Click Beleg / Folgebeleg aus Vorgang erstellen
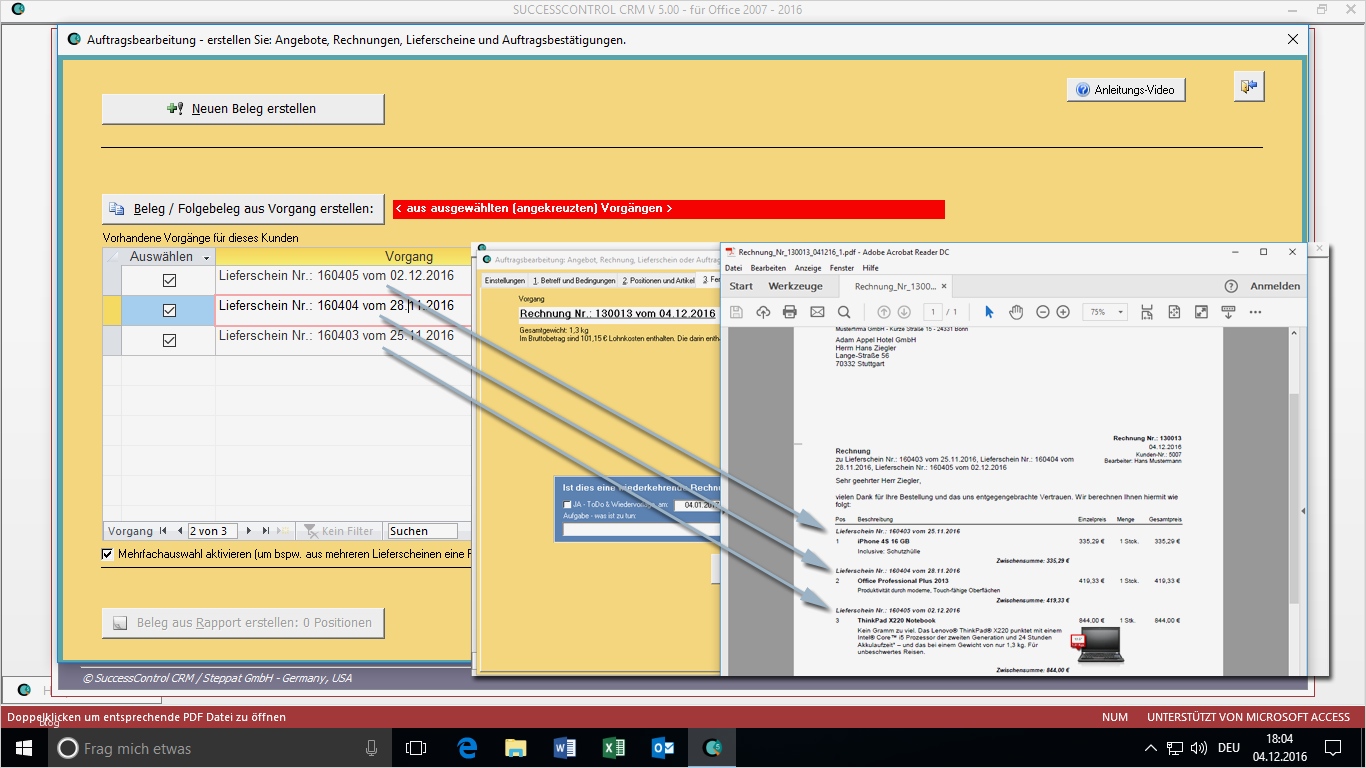The width and height of the screenshot is (1366, 768). point(243,208)
